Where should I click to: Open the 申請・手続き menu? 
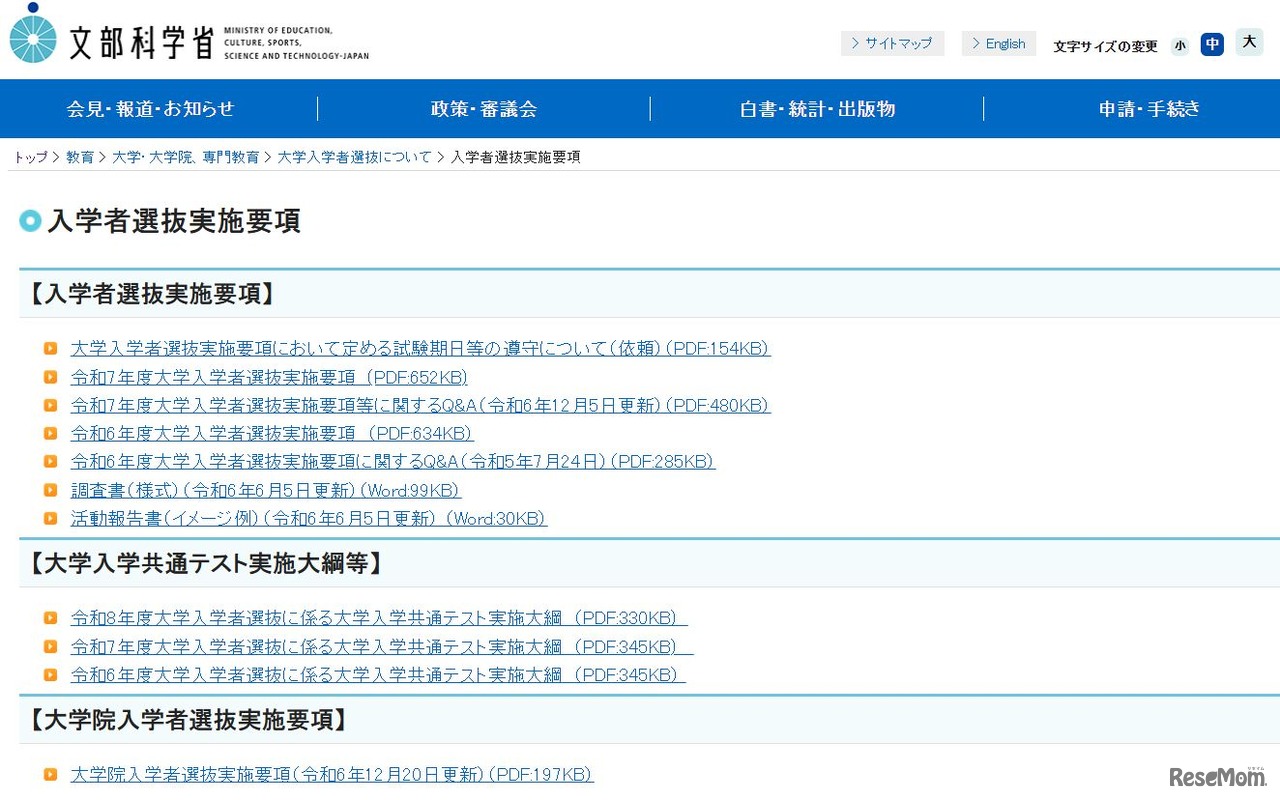pos(1148,109)
